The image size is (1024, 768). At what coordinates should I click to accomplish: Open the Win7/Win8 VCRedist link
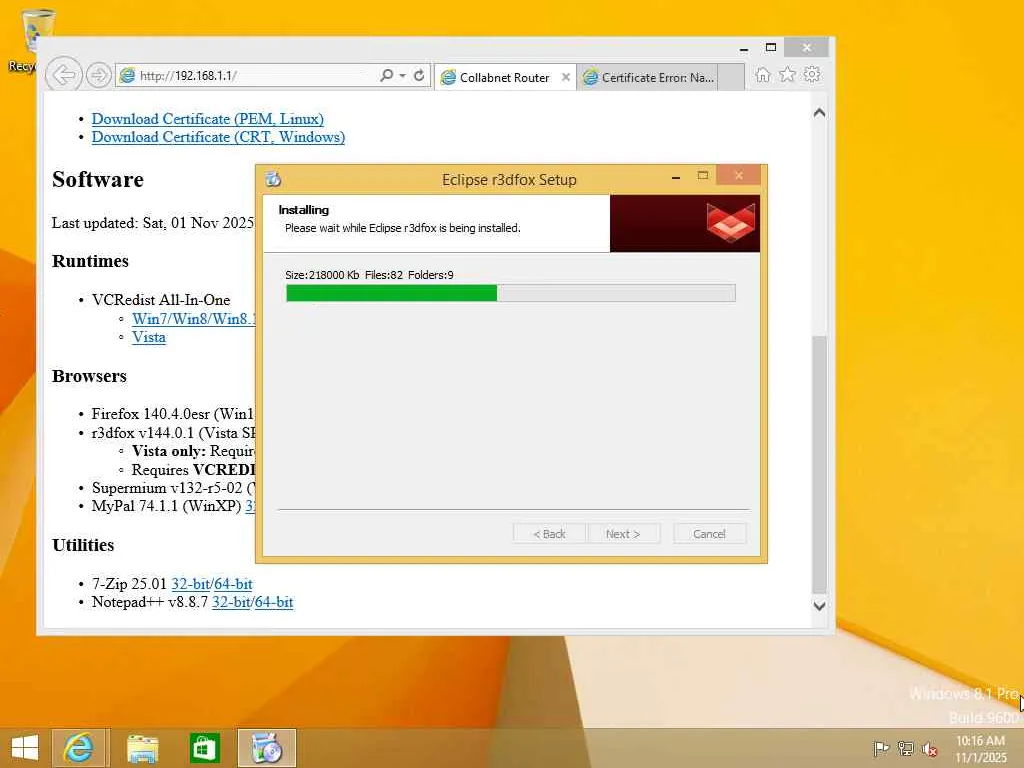click(193, 319)
